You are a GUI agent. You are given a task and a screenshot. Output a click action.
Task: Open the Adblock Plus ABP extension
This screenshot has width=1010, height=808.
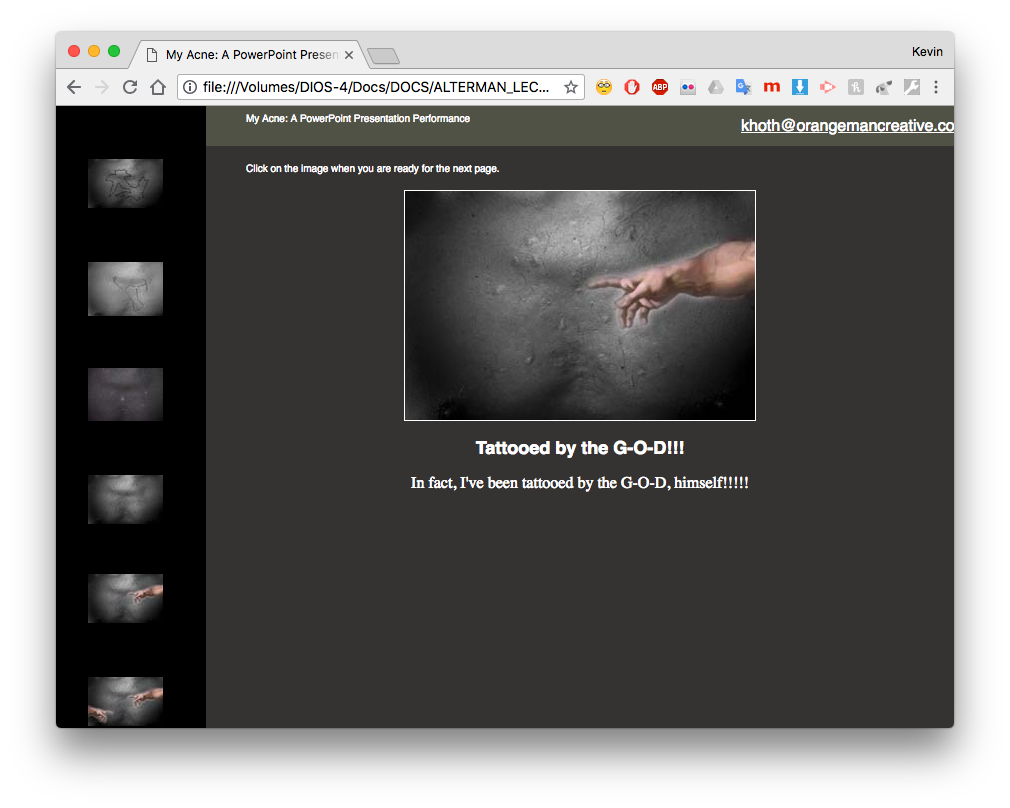(660, 87)
